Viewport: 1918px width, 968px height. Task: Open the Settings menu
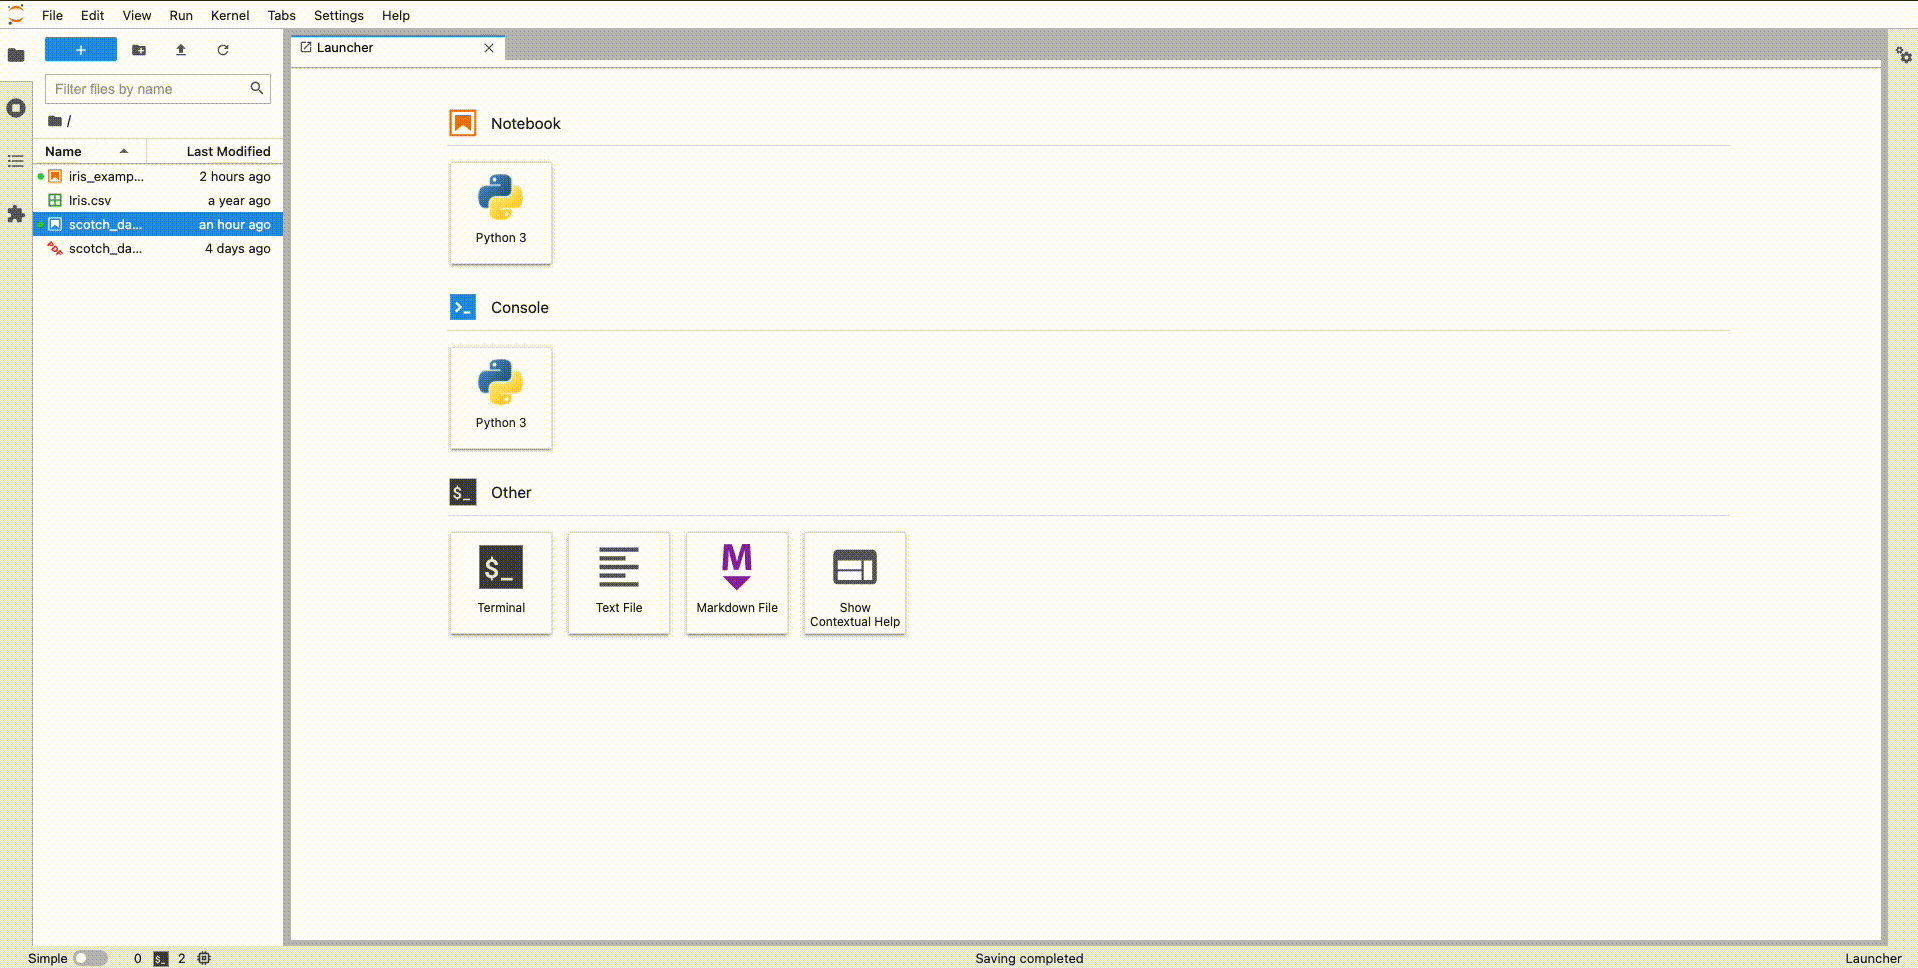click(339, 15)
